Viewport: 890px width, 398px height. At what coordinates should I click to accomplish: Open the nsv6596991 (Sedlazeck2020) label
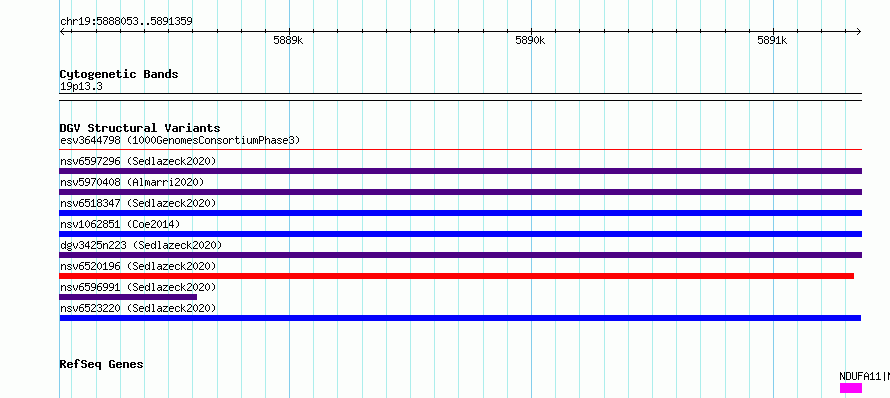coord(138,287)
